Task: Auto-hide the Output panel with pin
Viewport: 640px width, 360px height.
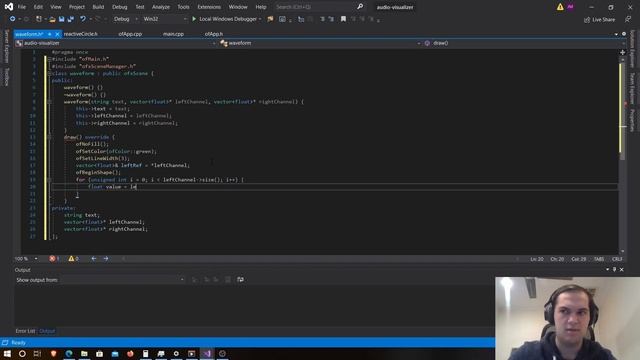Action: [x=614, y=270]
